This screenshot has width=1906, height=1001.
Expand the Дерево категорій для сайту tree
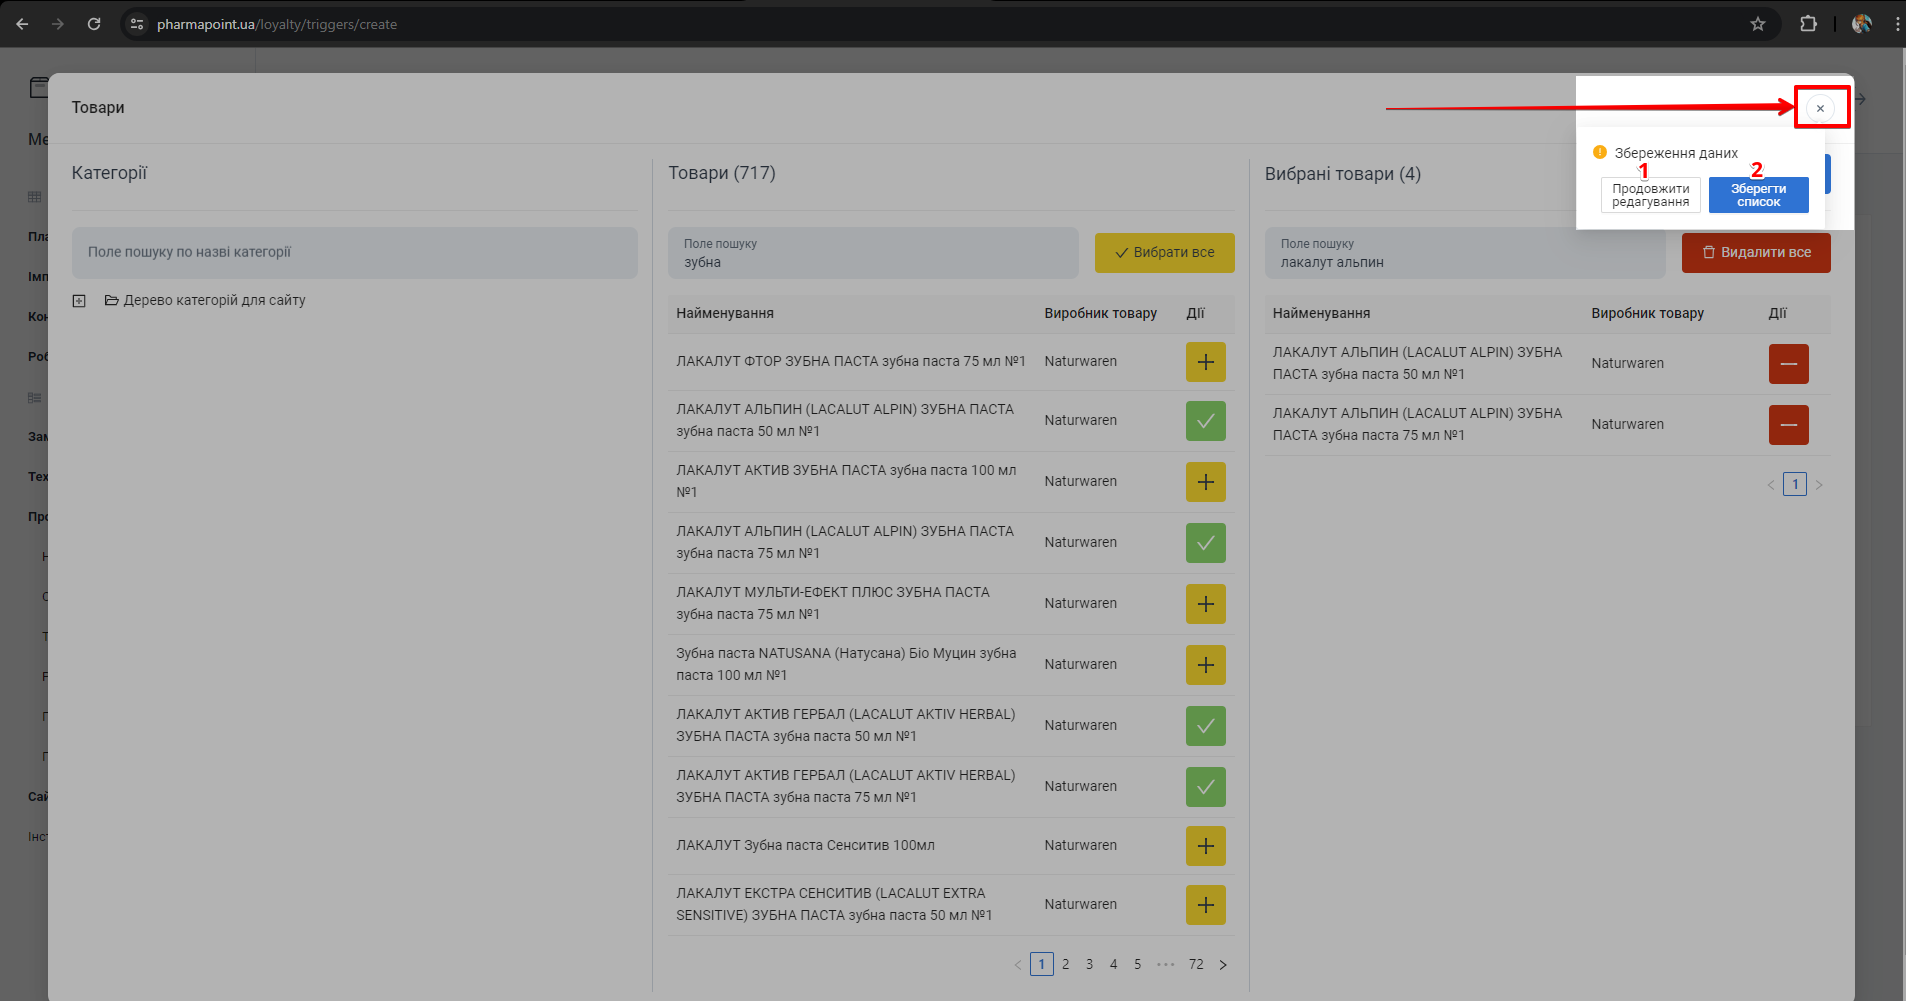[x=79, y=301]
